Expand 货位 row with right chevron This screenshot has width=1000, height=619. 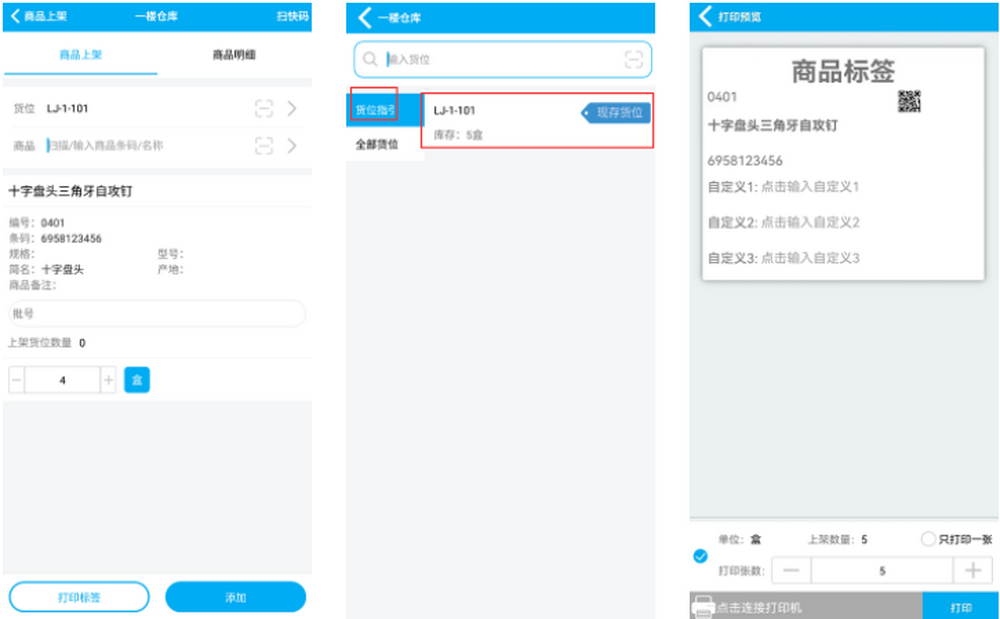click(x=292, y=109)
